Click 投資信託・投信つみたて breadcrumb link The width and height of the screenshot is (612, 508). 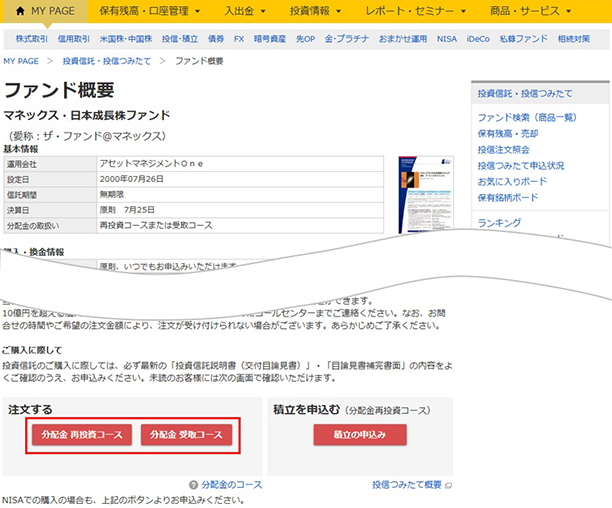107,61
